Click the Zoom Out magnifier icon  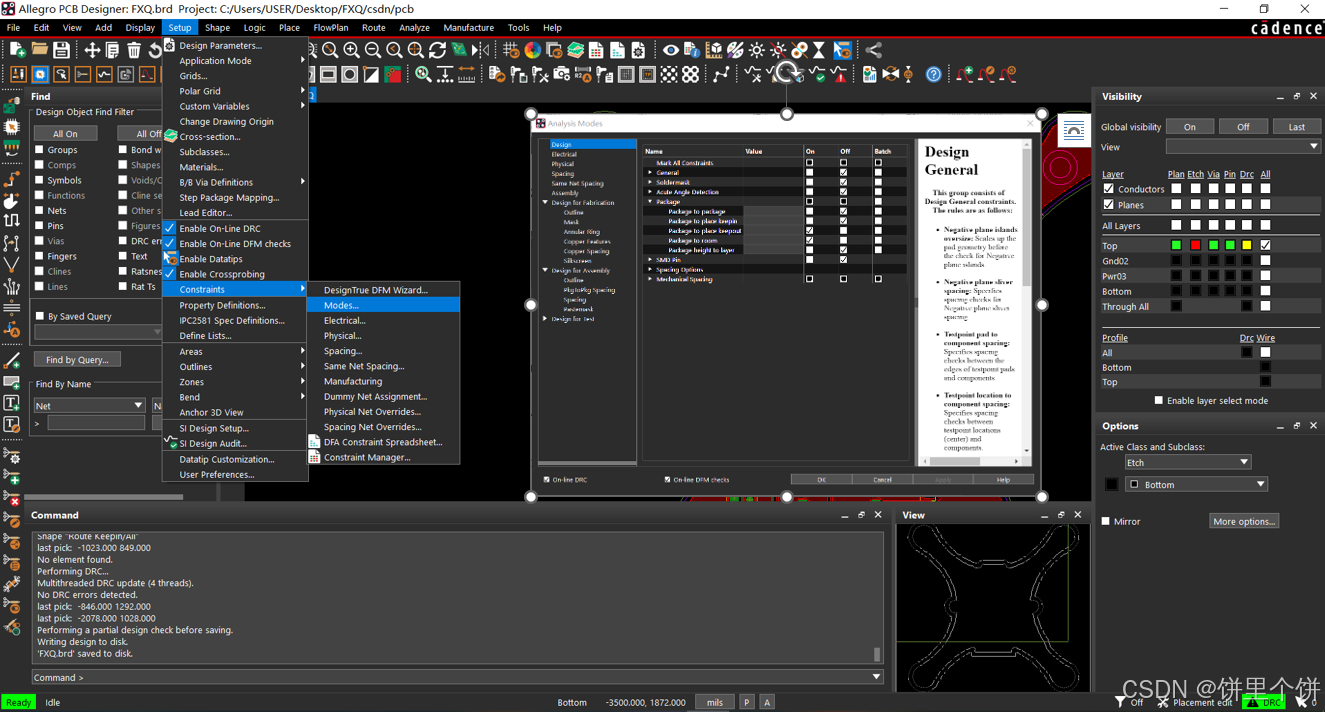tap(373, 50)
